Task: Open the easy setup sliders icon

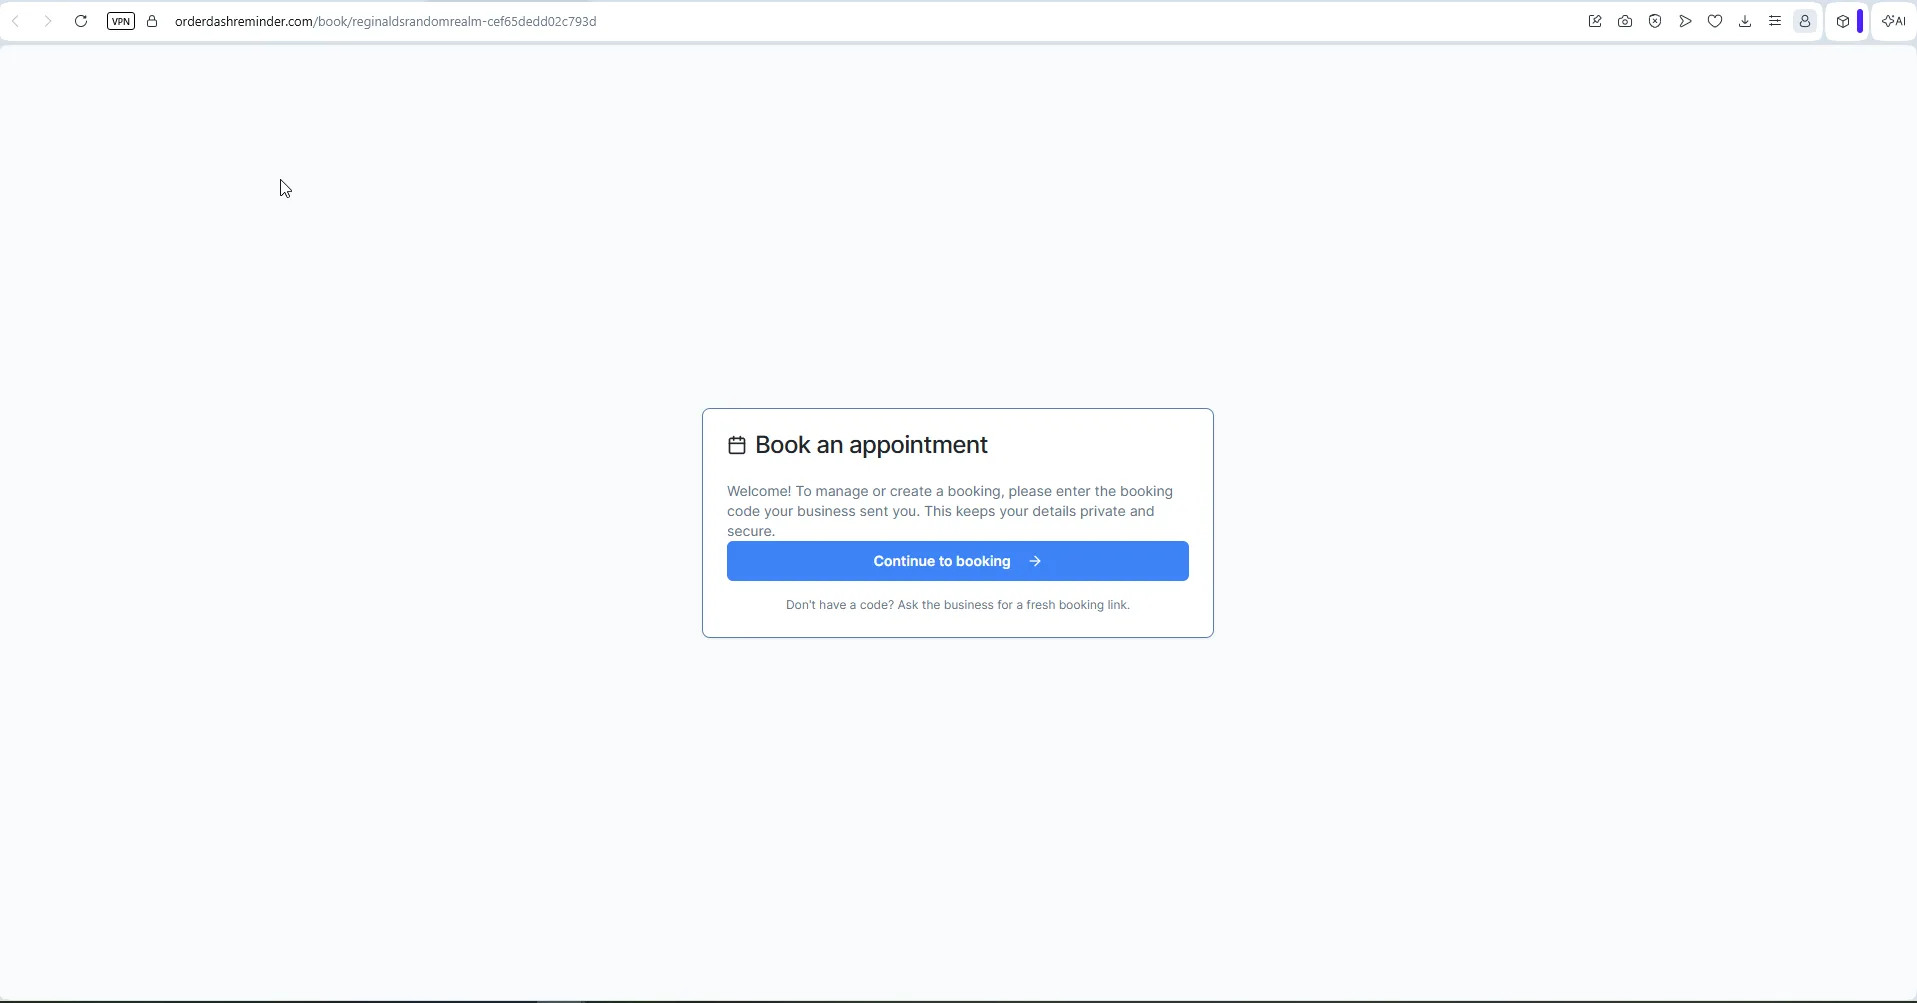Action: pyautogui.click(x=1775, y=21)
